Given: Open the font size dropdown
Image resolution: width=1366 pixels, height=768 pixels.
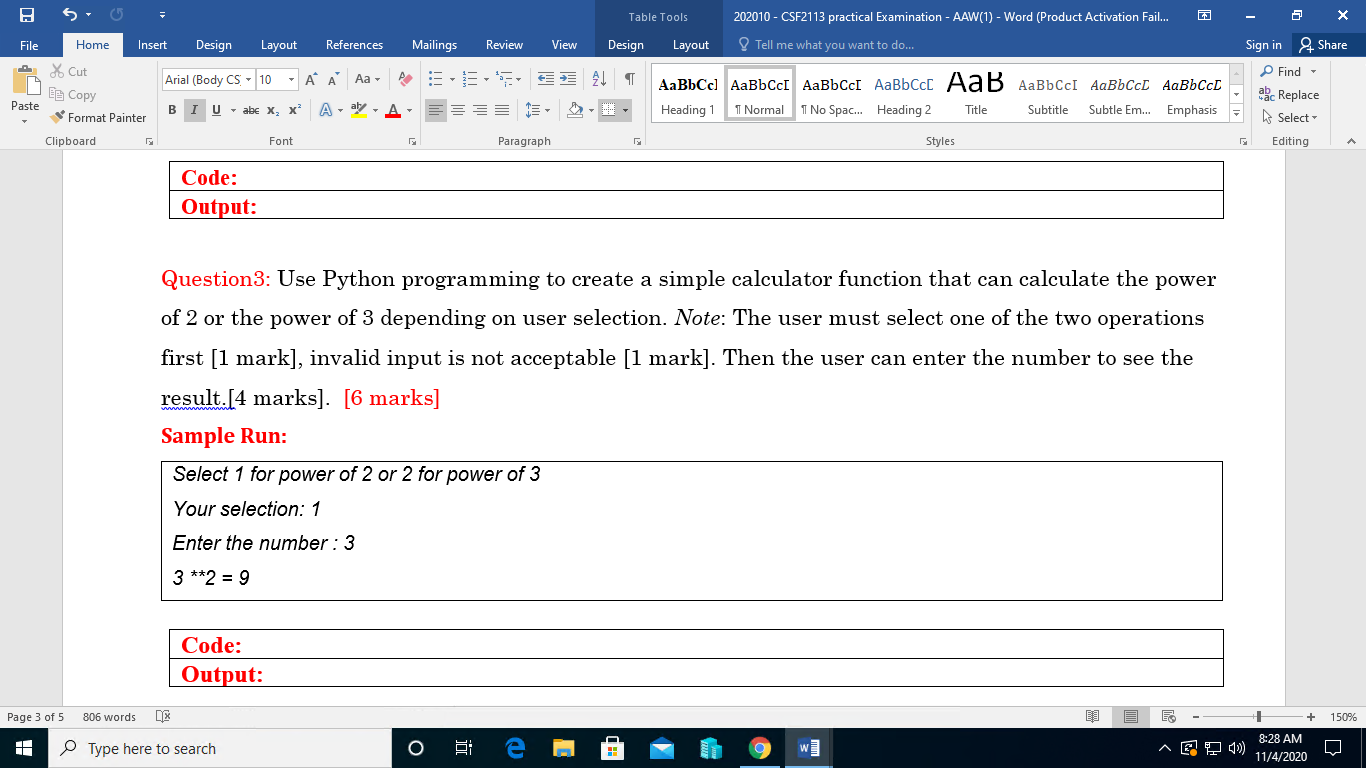Looking at the screenshot, I should click(x=292, y=79).
